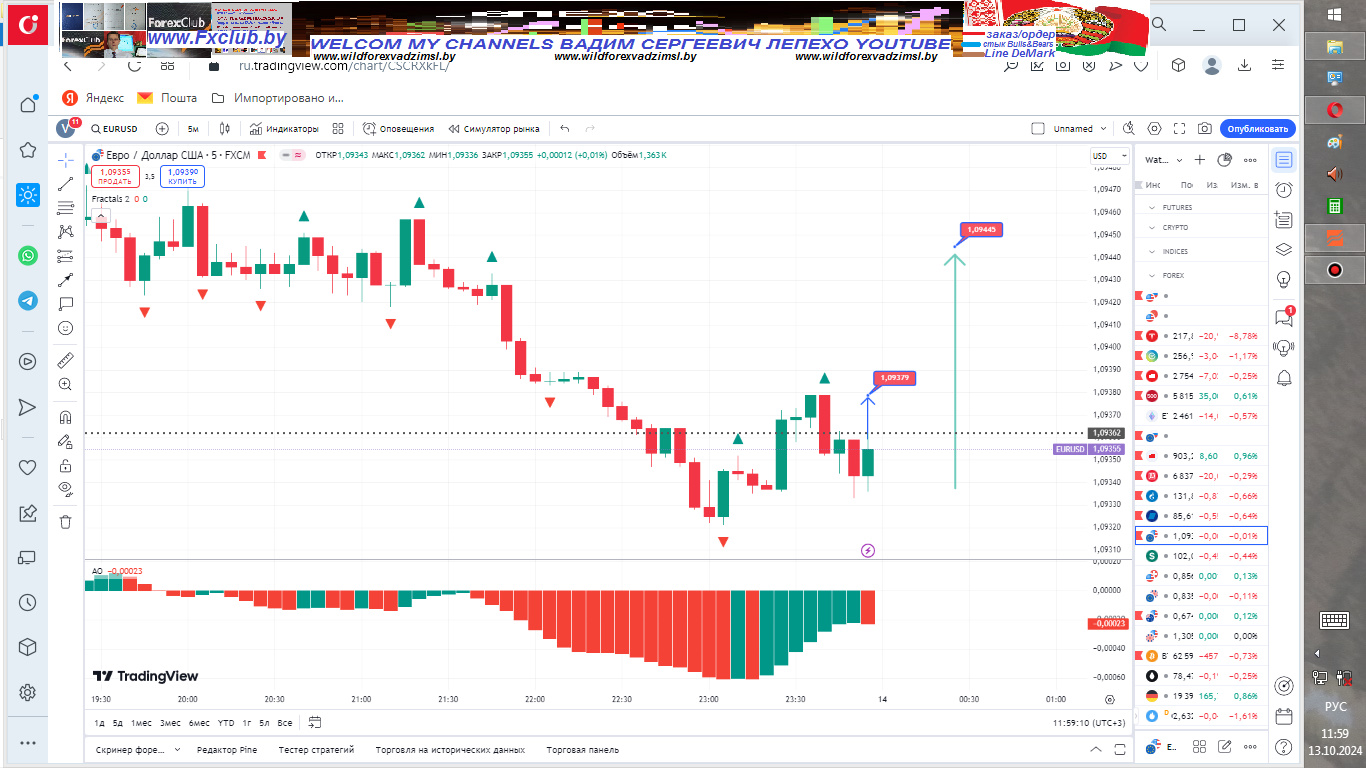Open the object tree layers icon

pyautogui.click(x=1284, y=249)
